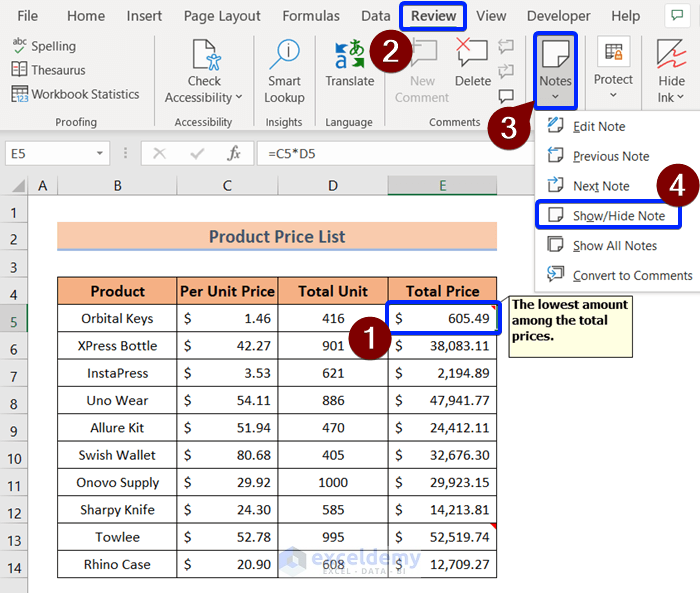The height and width of the screenshot is (593, 700).
Task: Open the Page Layout tab
Action: point(222,16)
